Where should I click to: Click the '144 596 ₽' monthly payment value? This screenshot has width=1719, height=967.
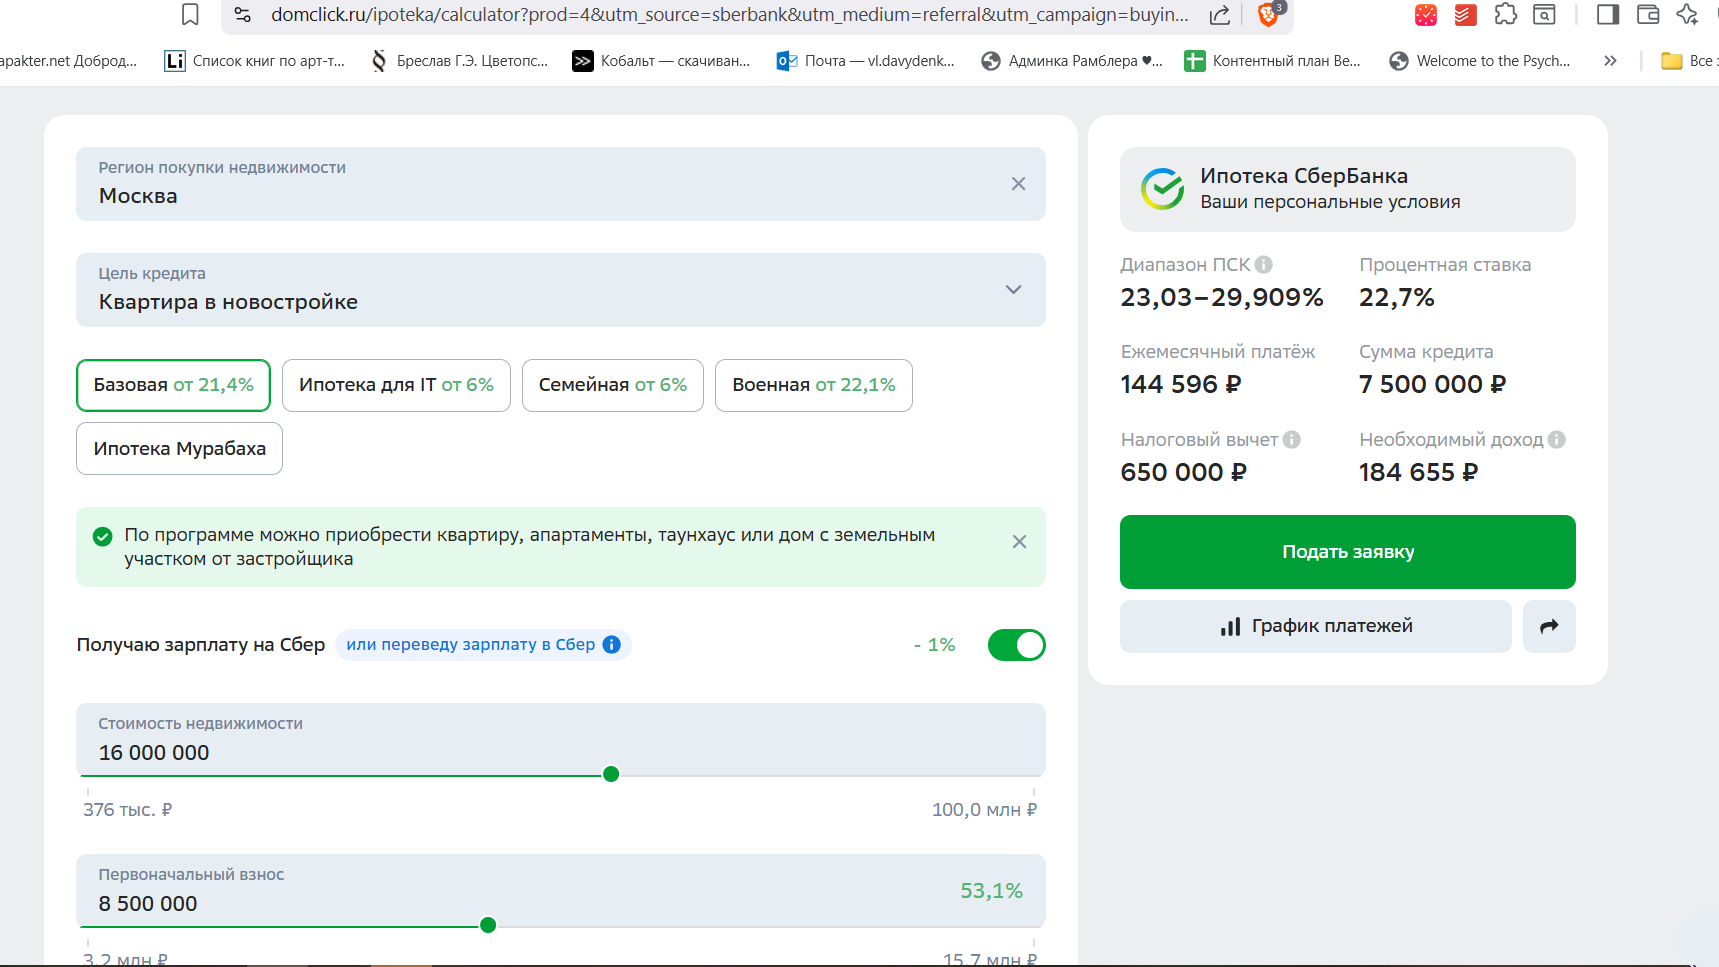1181,385
